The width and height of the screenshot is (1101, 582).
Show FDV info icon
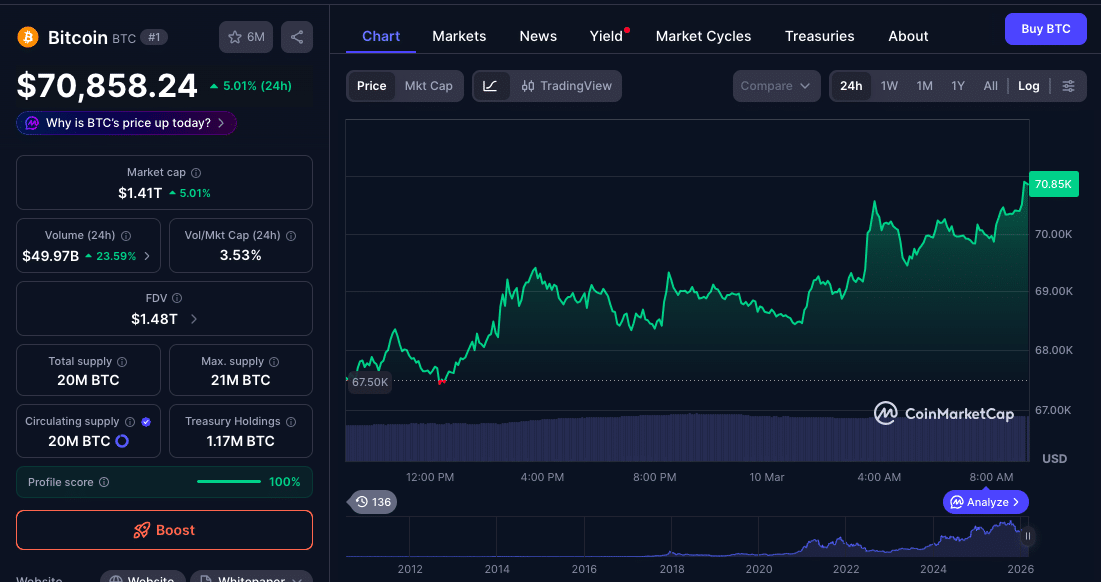[x=177, y=298]
